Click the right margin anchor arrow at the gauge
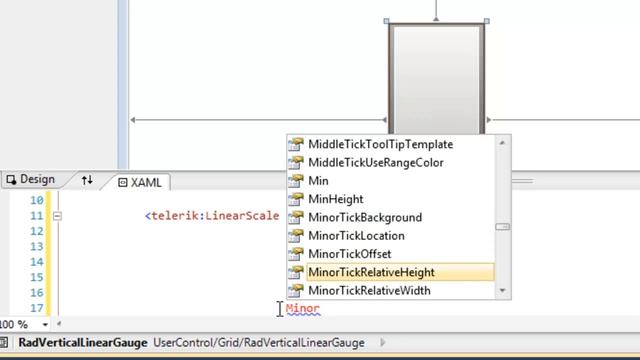640x360 pixels. pyautogui.click(x=489, y=120)
